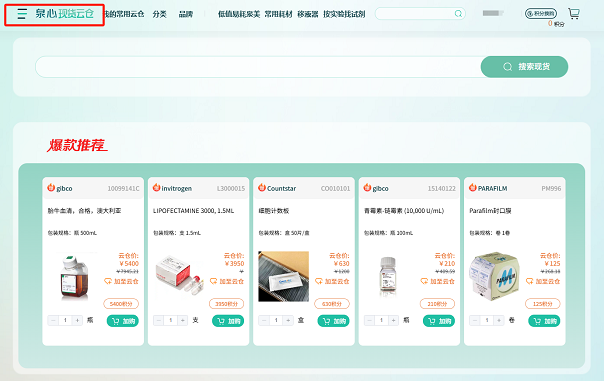604x381 pixels.
Task: Decrease quantity on invitrogen card
Action: coord(159,320)
